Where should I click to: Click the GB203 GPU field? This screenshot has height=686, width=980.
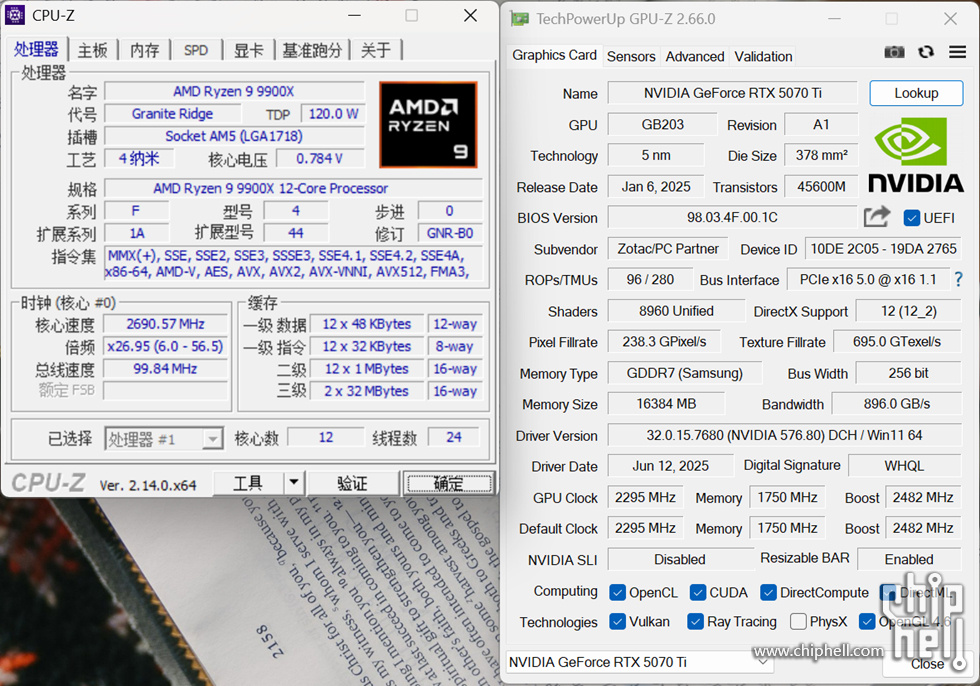(662, 124)
